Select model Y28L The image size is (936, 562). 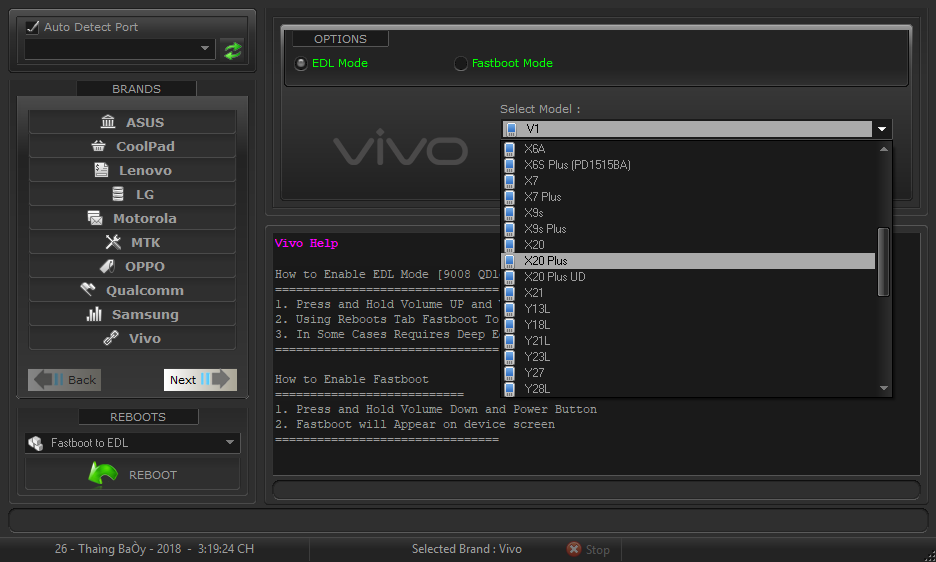688,389
